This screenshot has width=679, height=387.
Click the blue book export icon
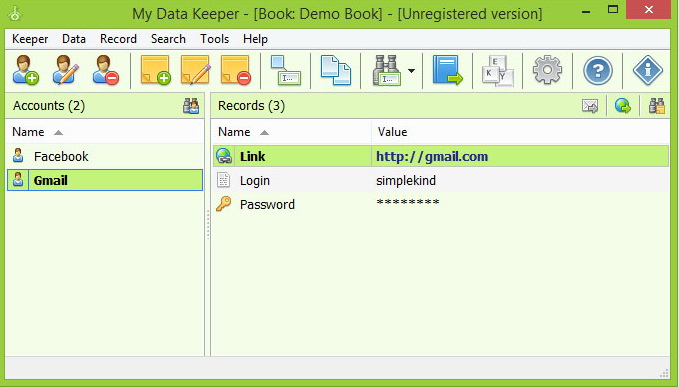[x=447, y=70]
